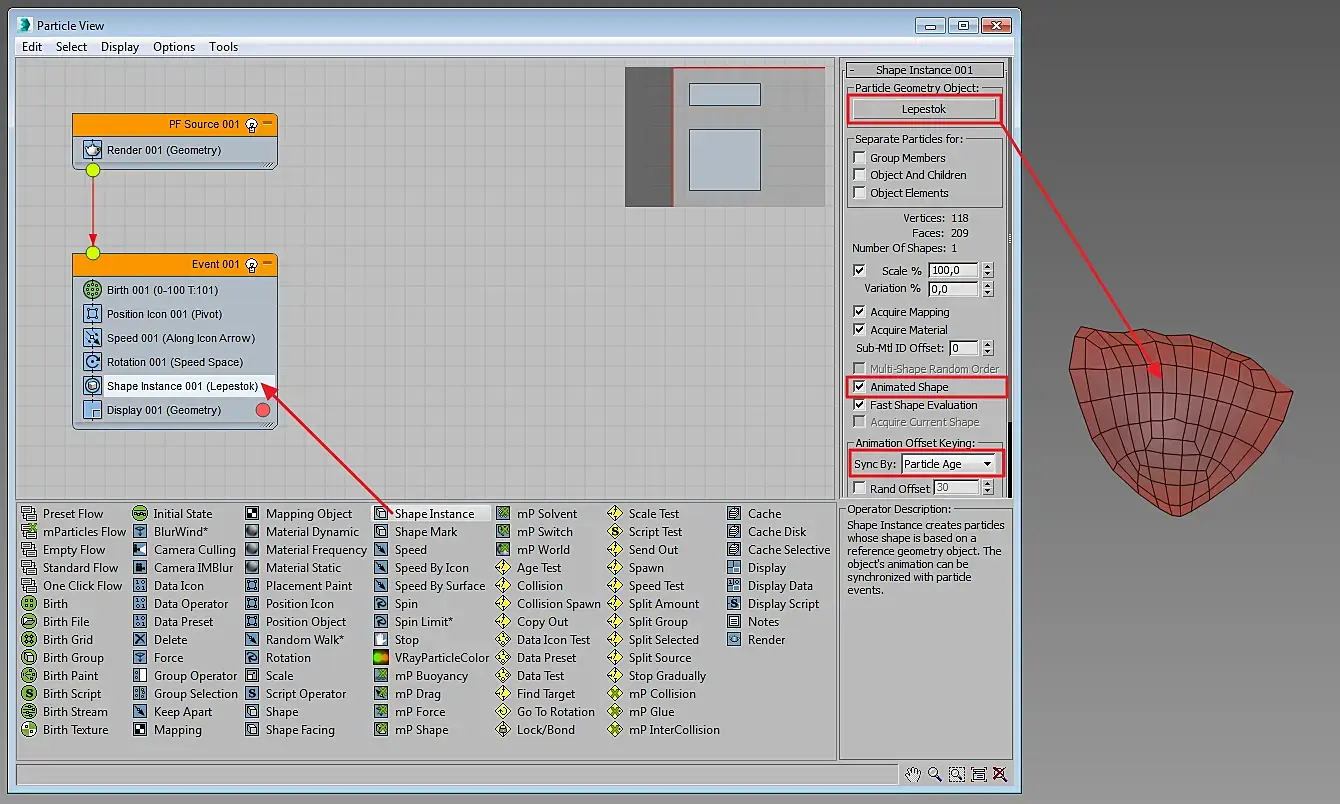Uncheck Fast Shape Evaluation

859,405
